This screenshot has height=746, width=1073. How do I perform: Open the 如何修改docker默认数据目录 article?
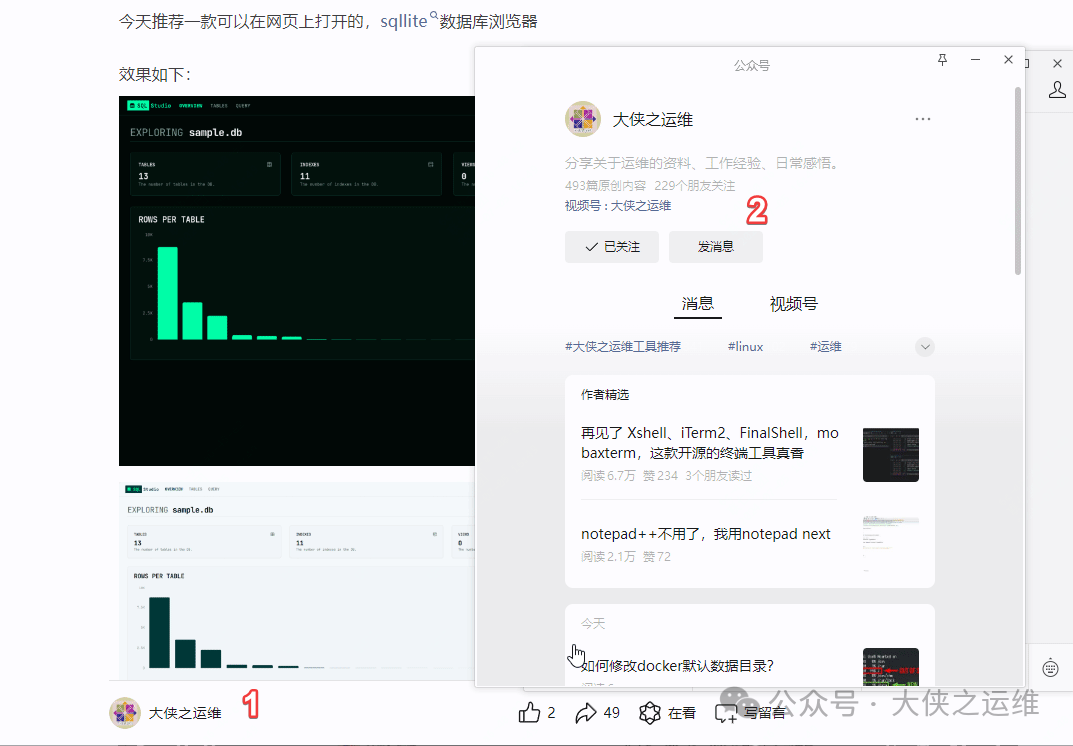tap(677, 666)
